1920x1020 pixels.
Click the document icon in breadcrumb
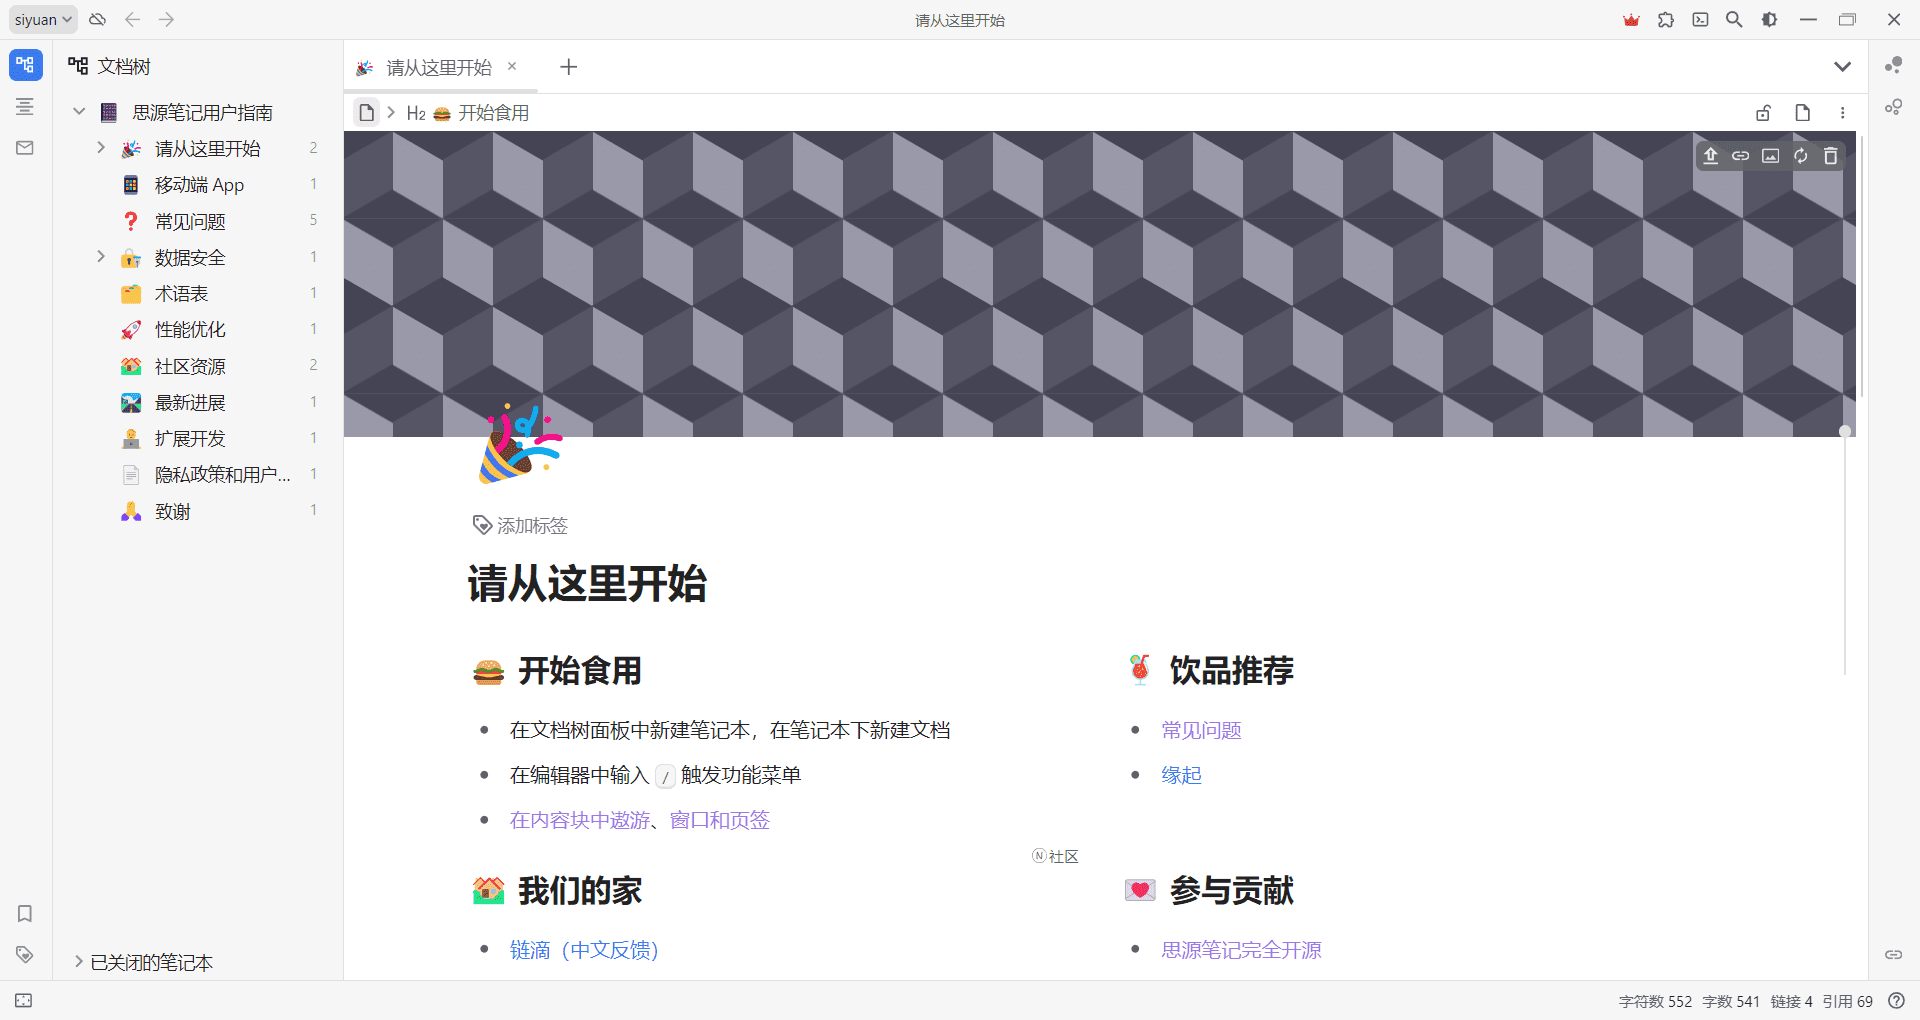[366, 113]
